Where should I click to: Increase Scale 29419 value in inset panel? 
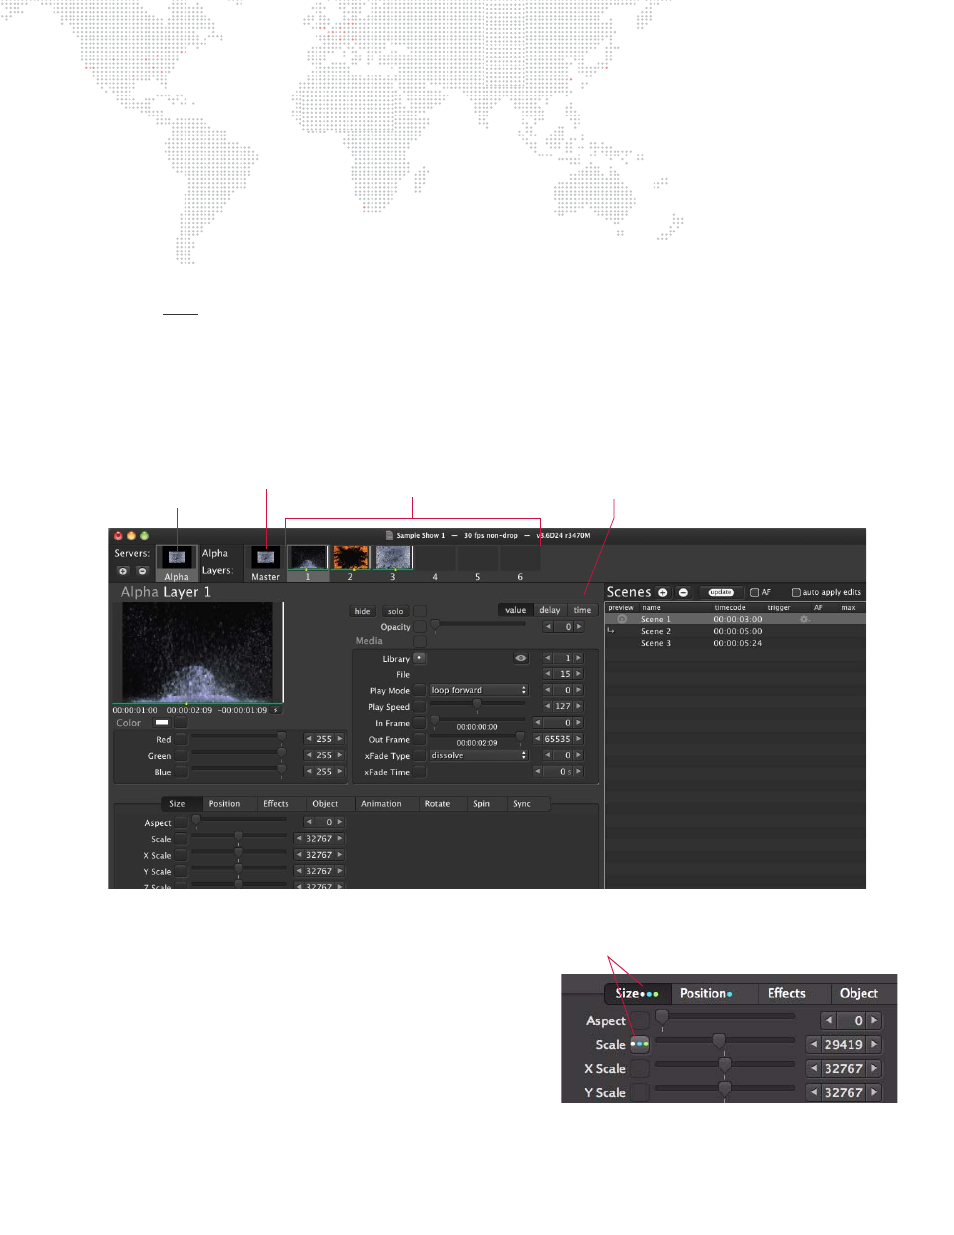[x=874, y=1044]
